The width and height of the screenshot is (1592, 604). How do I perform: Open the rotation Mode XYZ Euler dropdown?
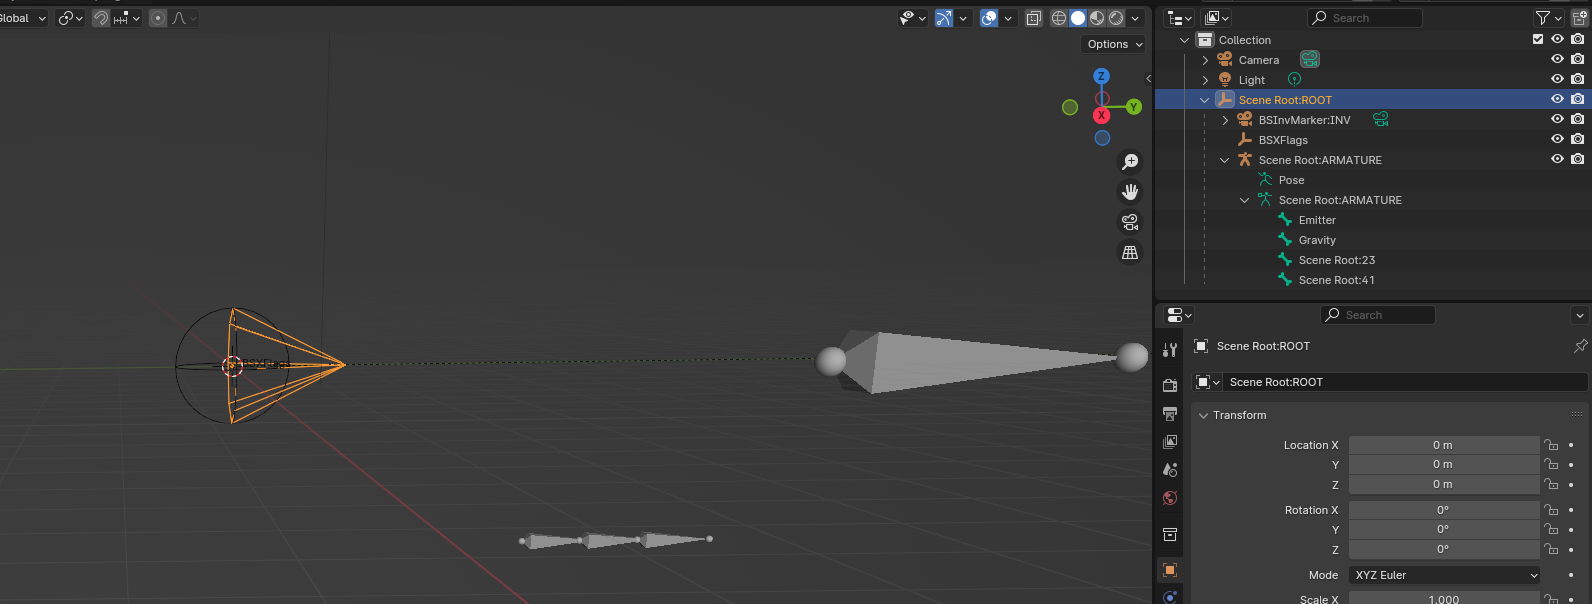[1445, 575]
